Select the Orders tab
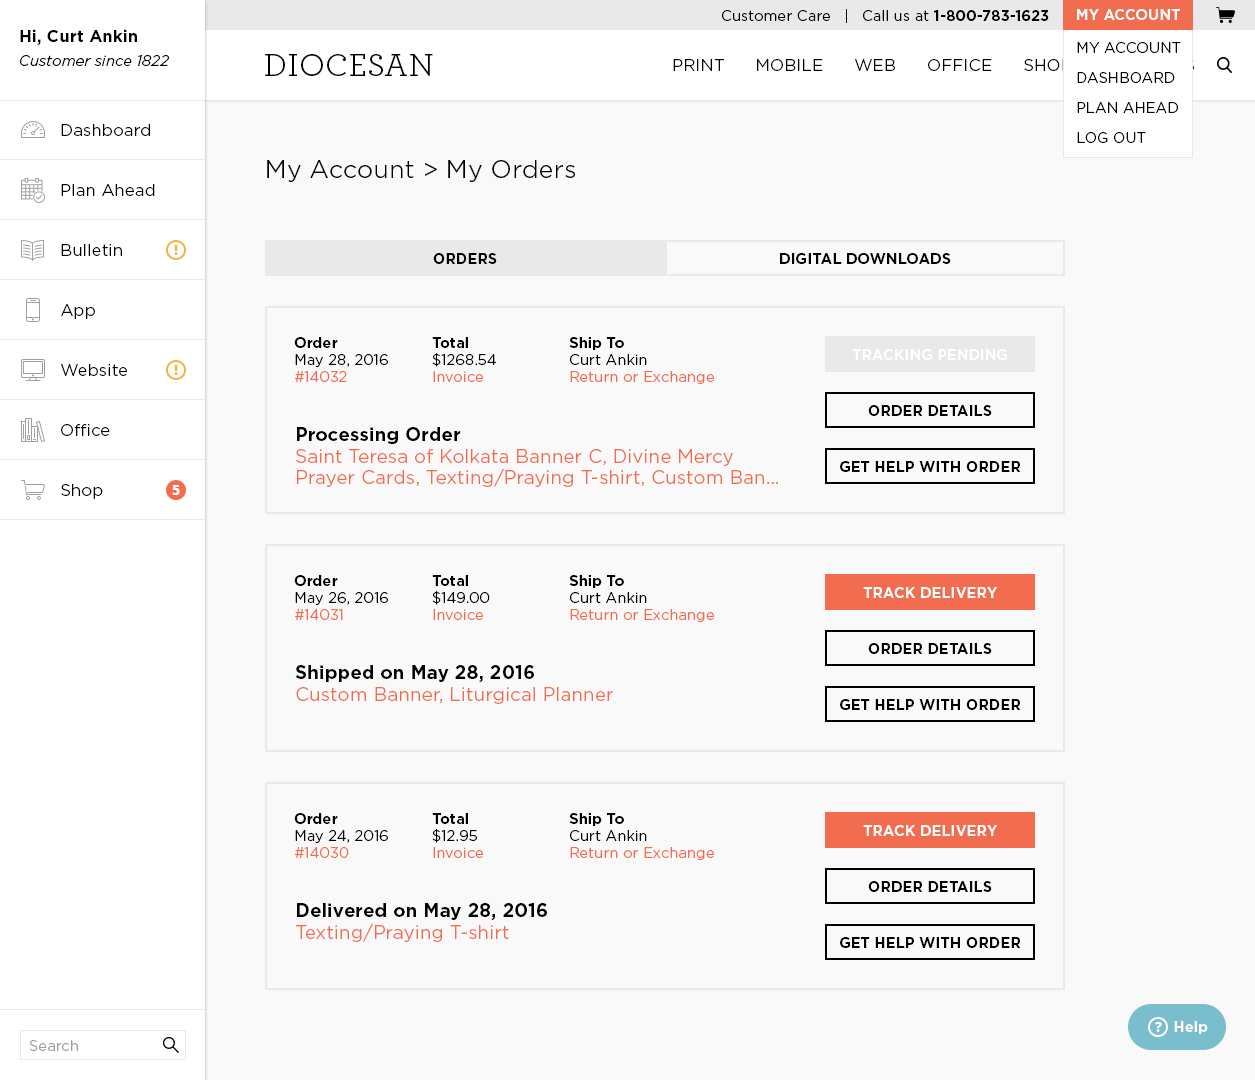1255x1080 pixels. pyautogui.click(x=465, y=258)
